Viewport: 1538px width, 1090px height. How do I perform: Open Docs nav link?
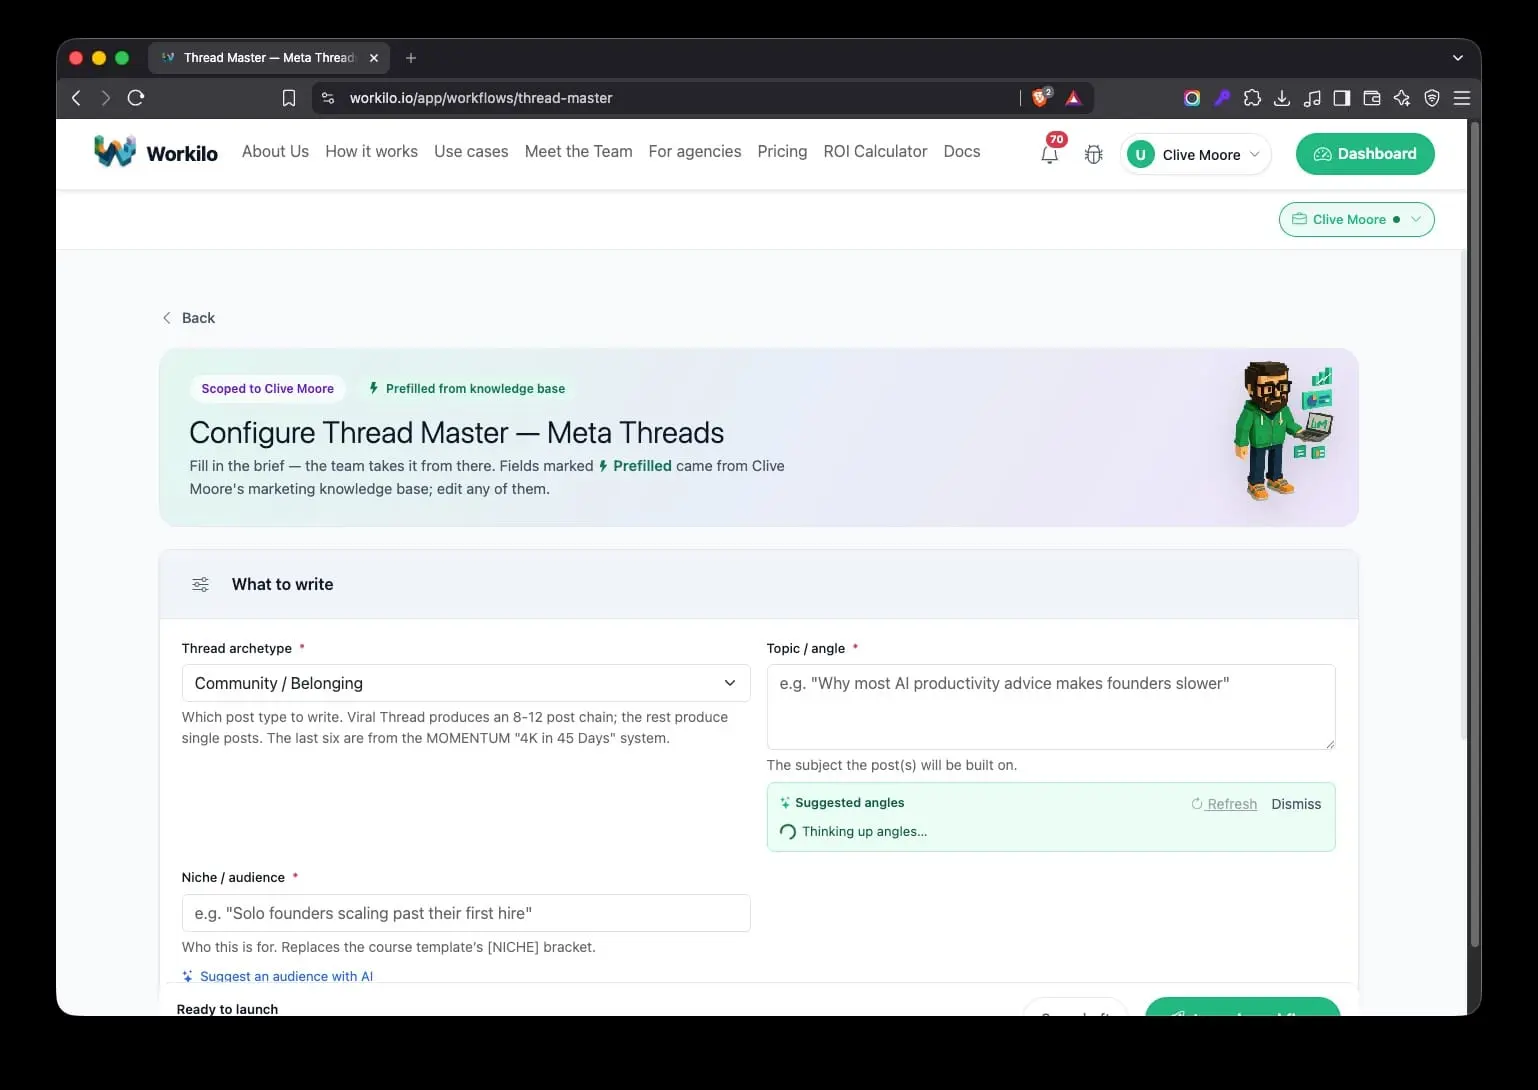point(962,151)
